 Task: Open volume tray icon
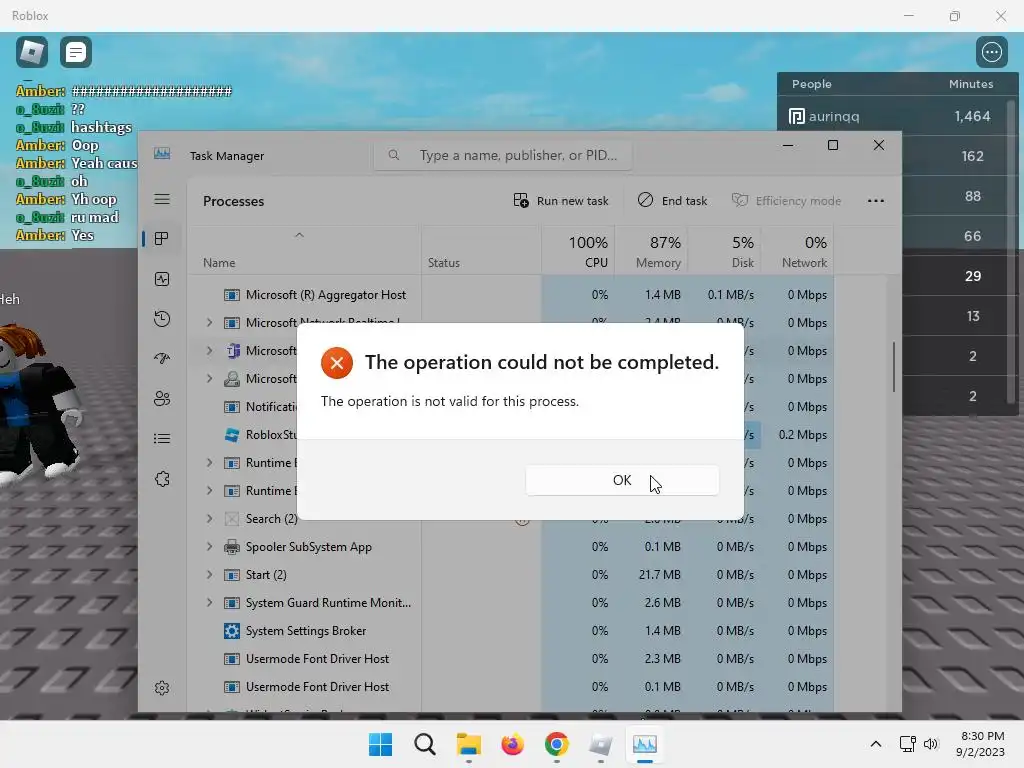(931, 744)
